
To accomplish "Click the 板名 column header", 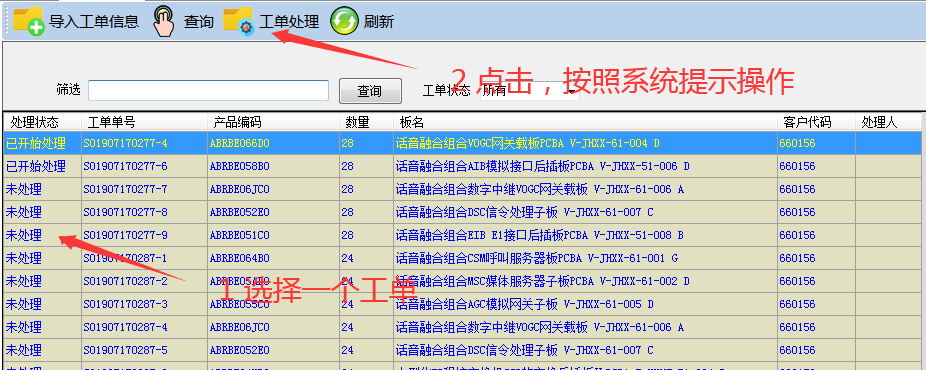I will [x=585, y=122].
